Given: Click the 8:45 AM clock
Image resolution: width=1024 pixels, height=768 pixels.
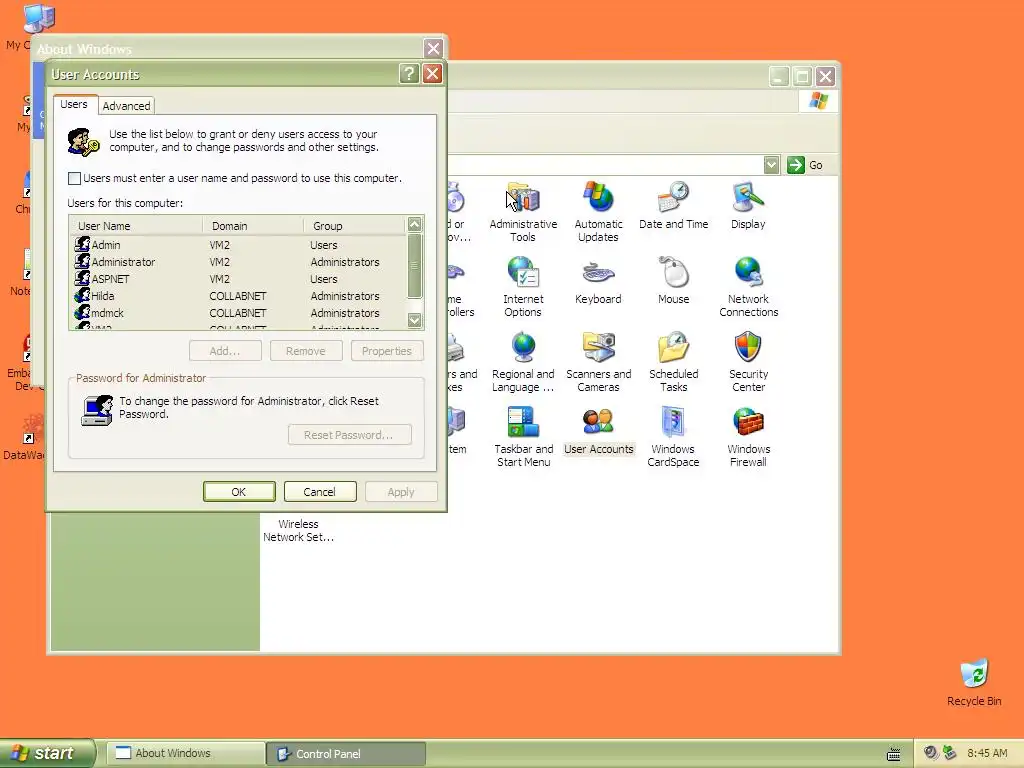Looking at the screenshot, I should (x=987, y=754).
